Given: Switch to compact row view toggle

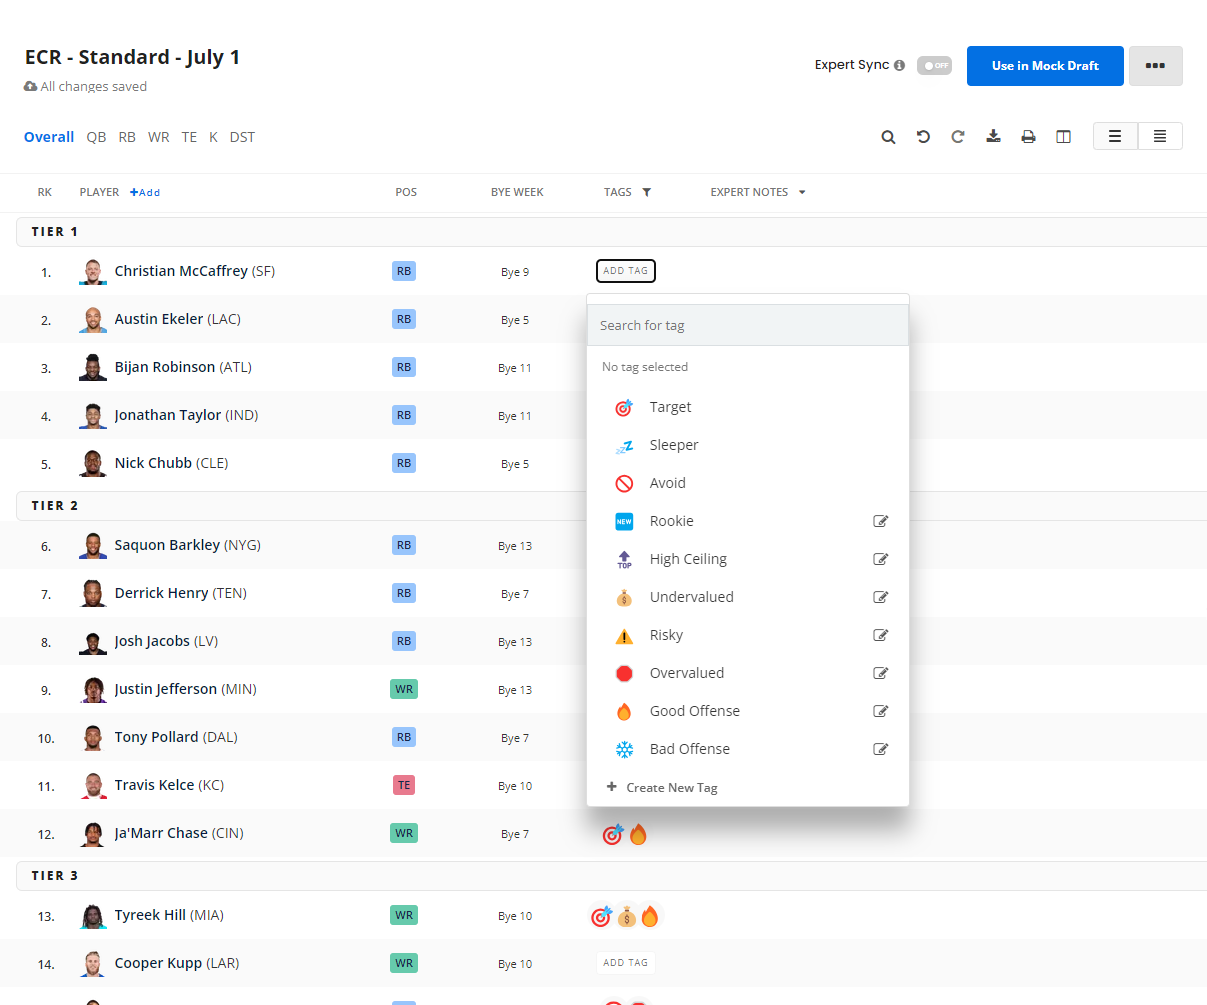Looking at the screenshot, I should (1159, 135).
